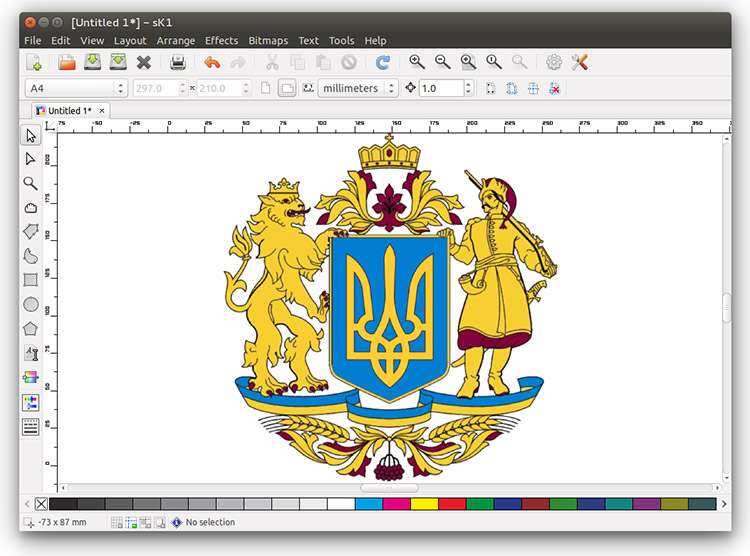The width and height of the screenshot is (750, 556).
Task: Zoom out with minus magnifier
Action: (442, 62)
